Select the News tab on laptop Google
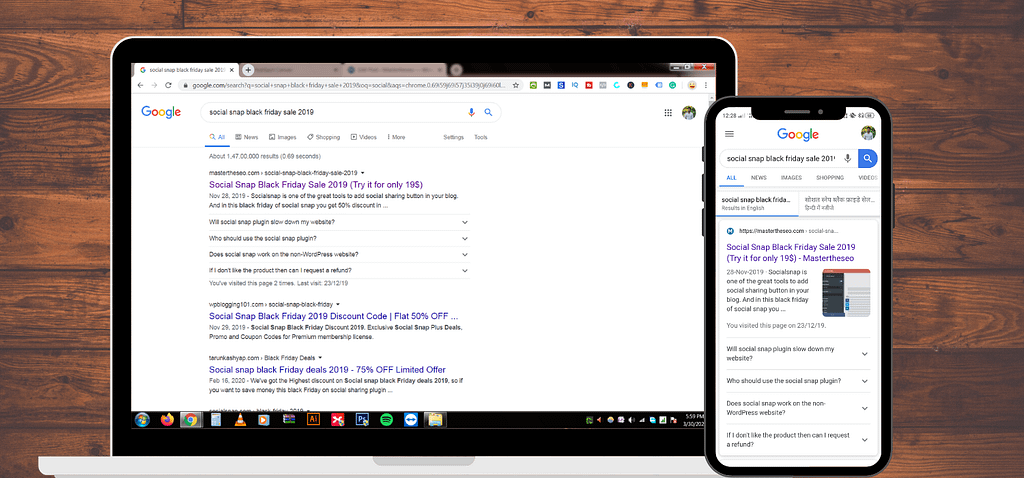 click(x=246, y=137)
